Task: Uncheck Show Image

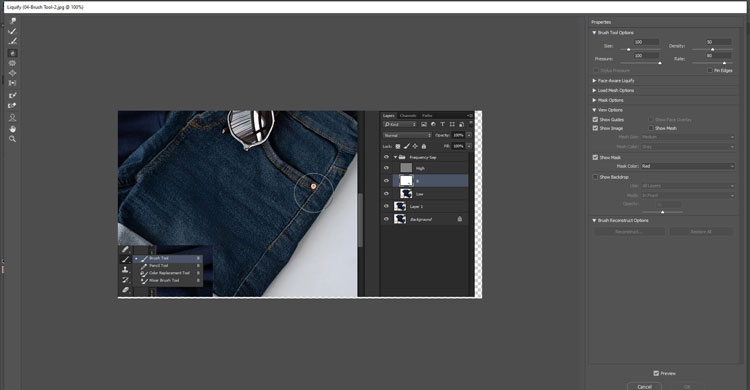Action: (x=596, y=128)
